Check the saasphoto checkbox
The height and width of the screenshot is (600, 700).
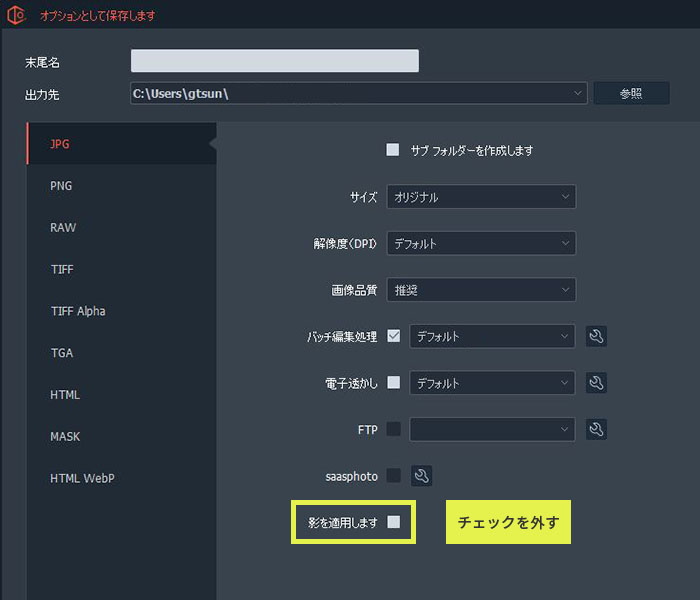point(393,476)
